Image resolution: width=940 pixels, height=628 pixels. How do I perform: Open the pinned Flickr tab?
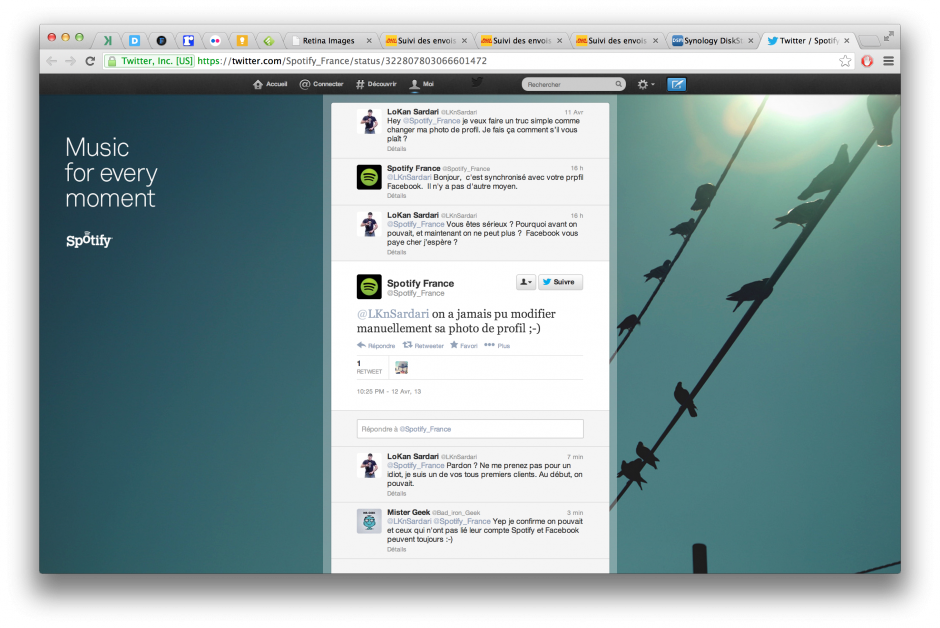(215, 41)
